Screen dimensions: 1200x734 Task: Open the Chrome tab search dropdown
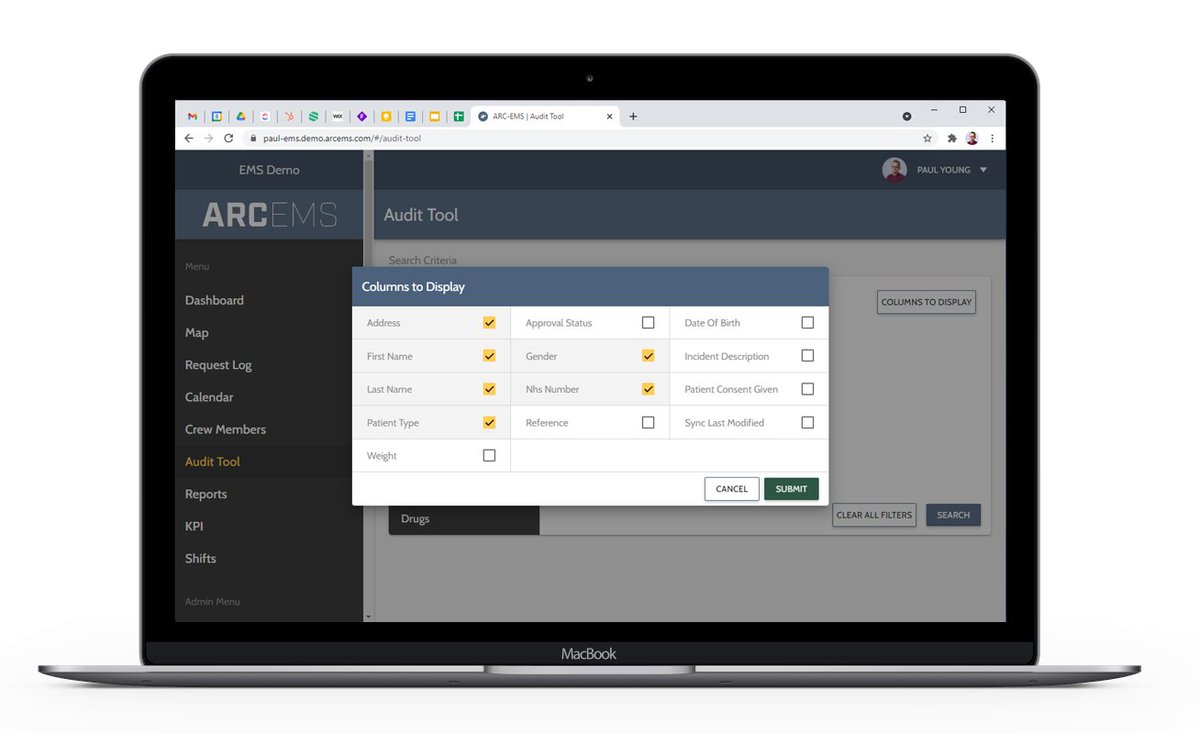click(907, 116)
